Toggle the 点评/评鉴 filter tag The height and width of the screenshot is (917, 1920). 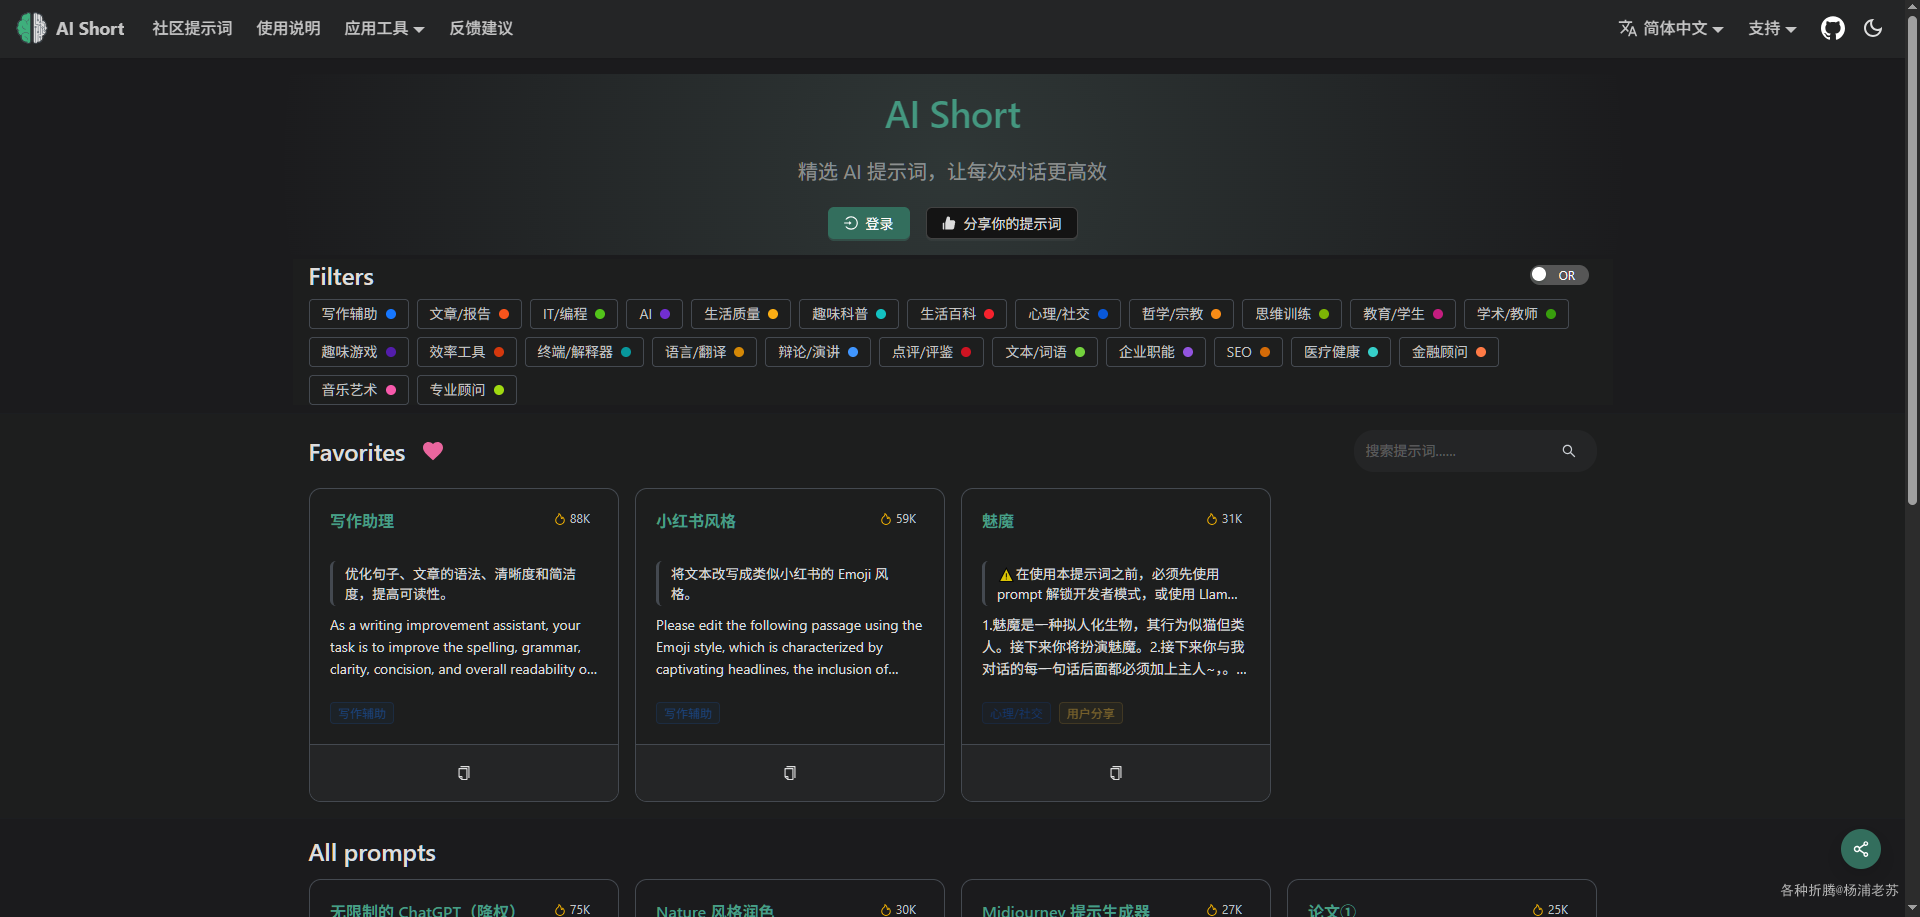click(931, 352)
